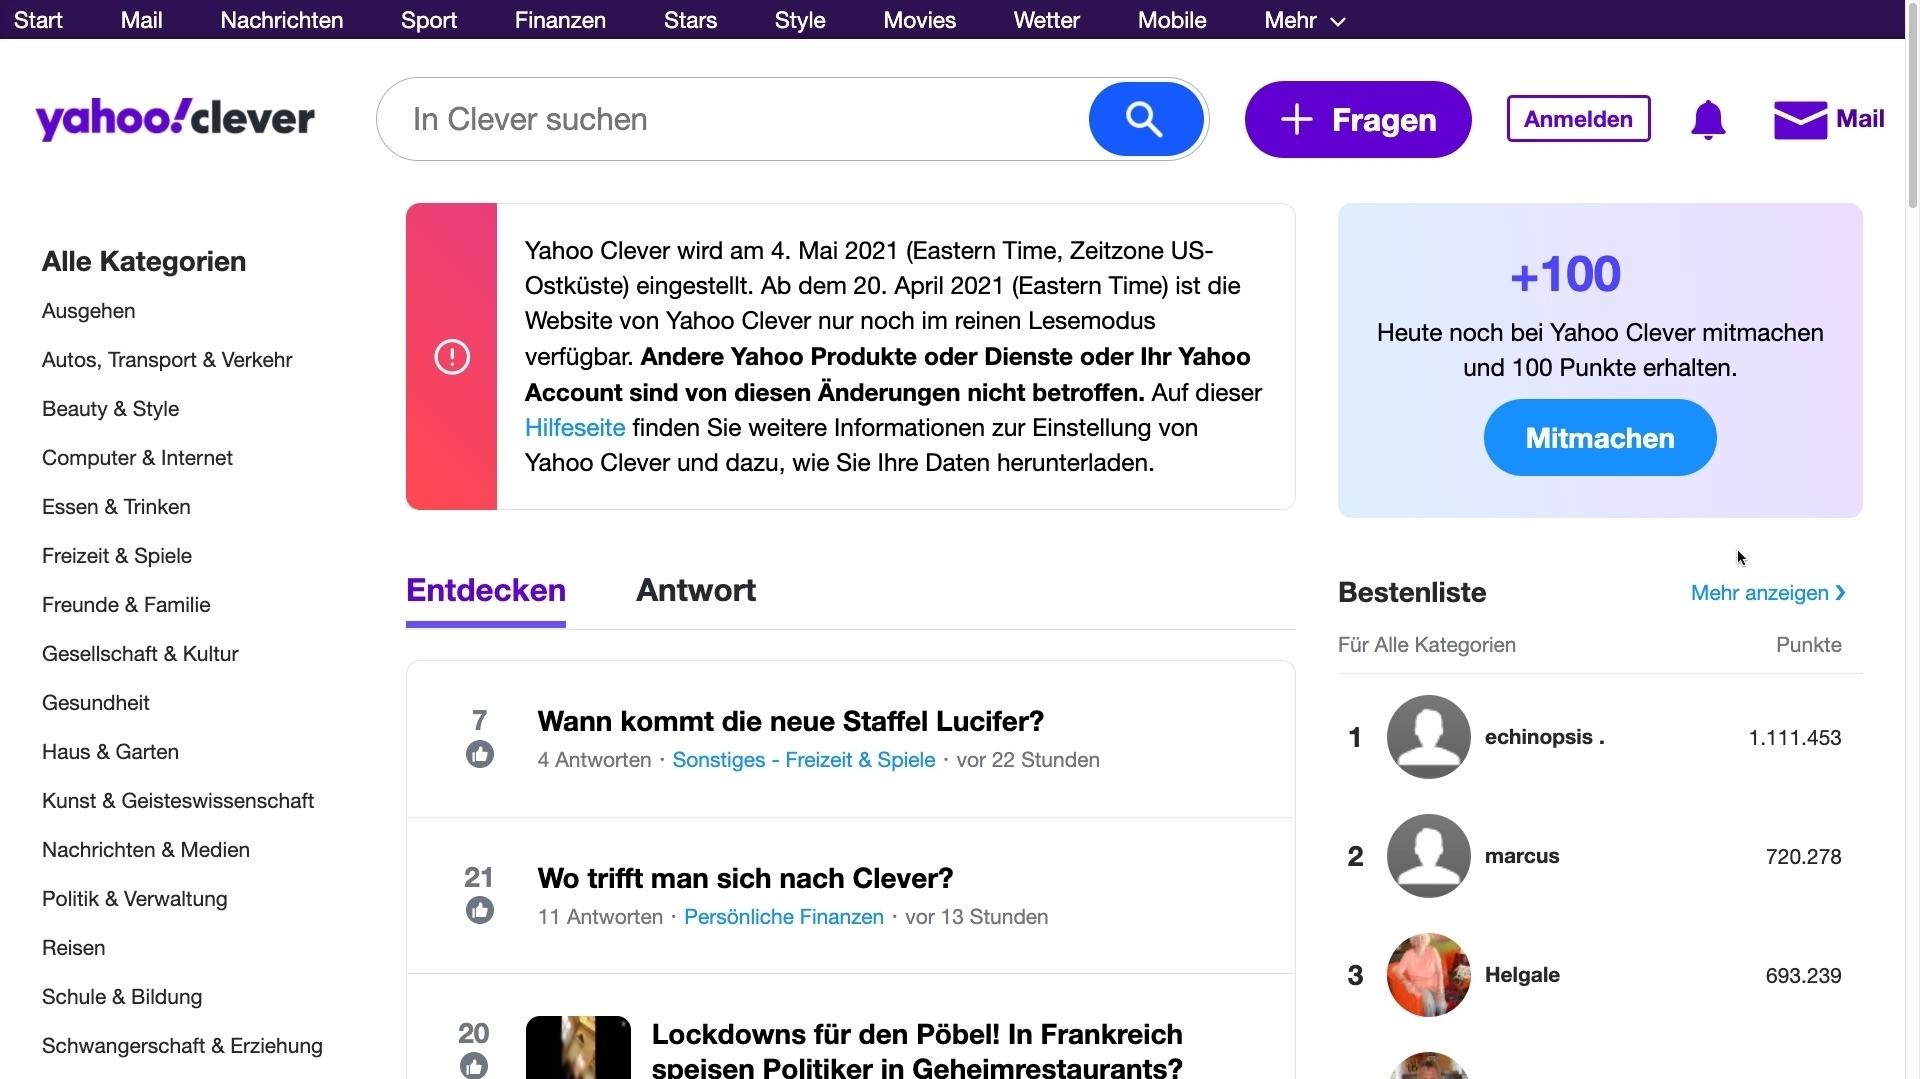Like the Lucifer Staffel question thumbs-up
Image resolution: width=1920 pixels, height=1079 pixels.
click(480, 754)
